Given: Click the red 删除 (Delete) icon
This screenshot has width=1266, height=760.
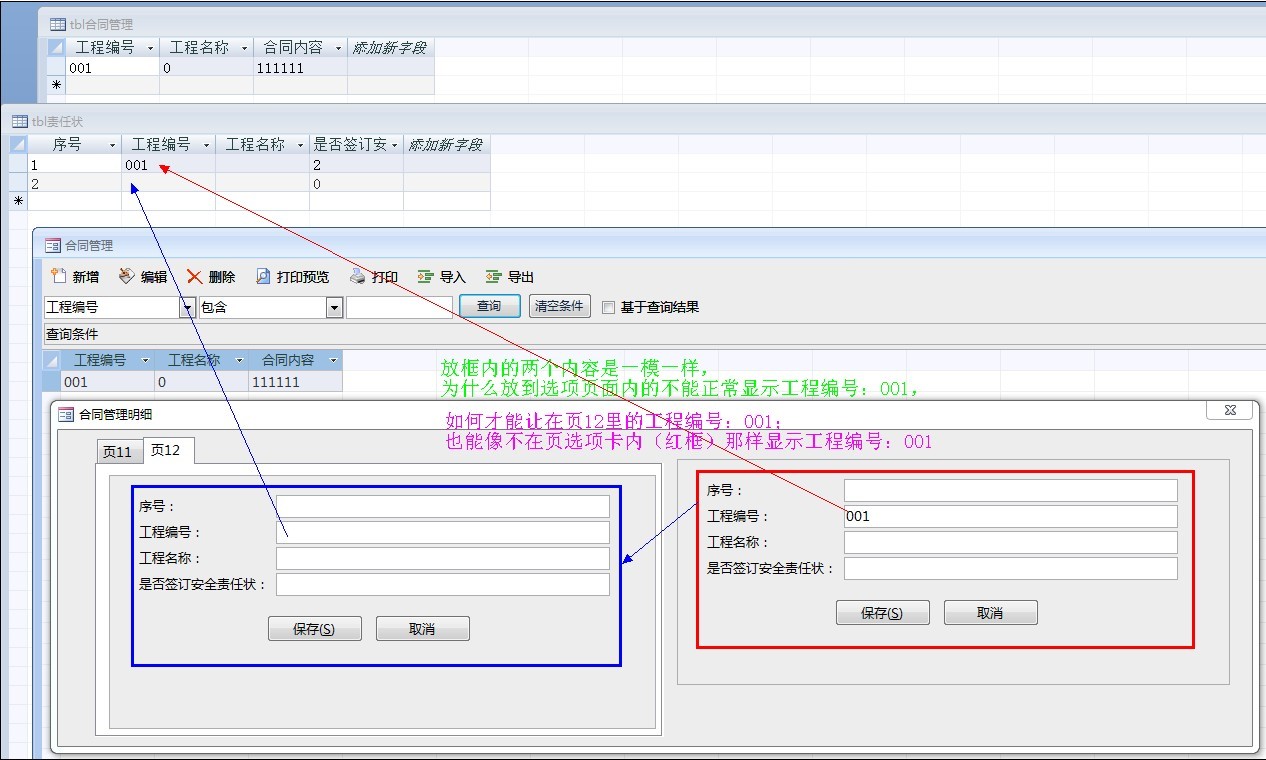Looking at the screenshot, I should pos(194,277).
